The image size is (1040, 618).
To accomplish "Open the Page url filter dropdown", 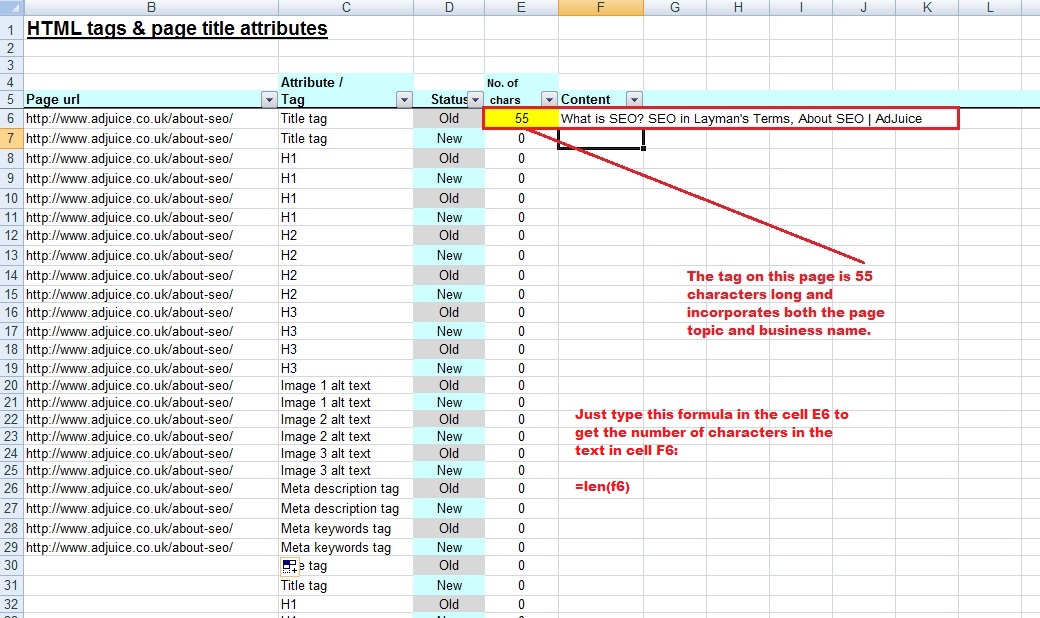I will [268, 99].
